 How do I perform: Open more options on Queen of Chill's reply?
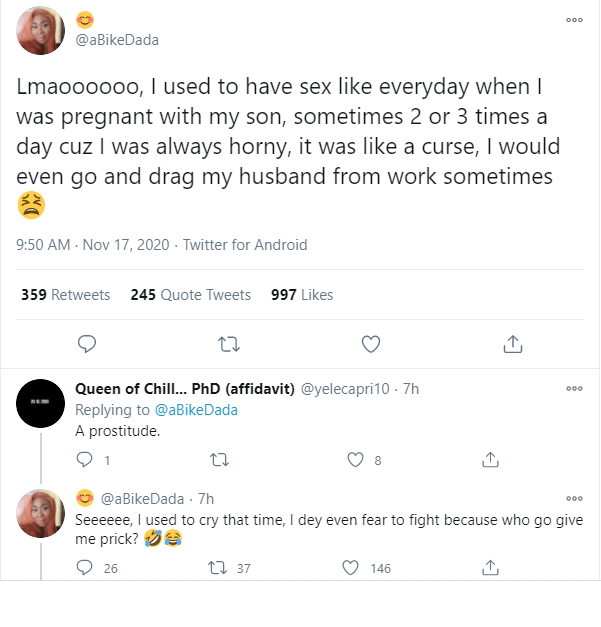click(x=574, y=390)
